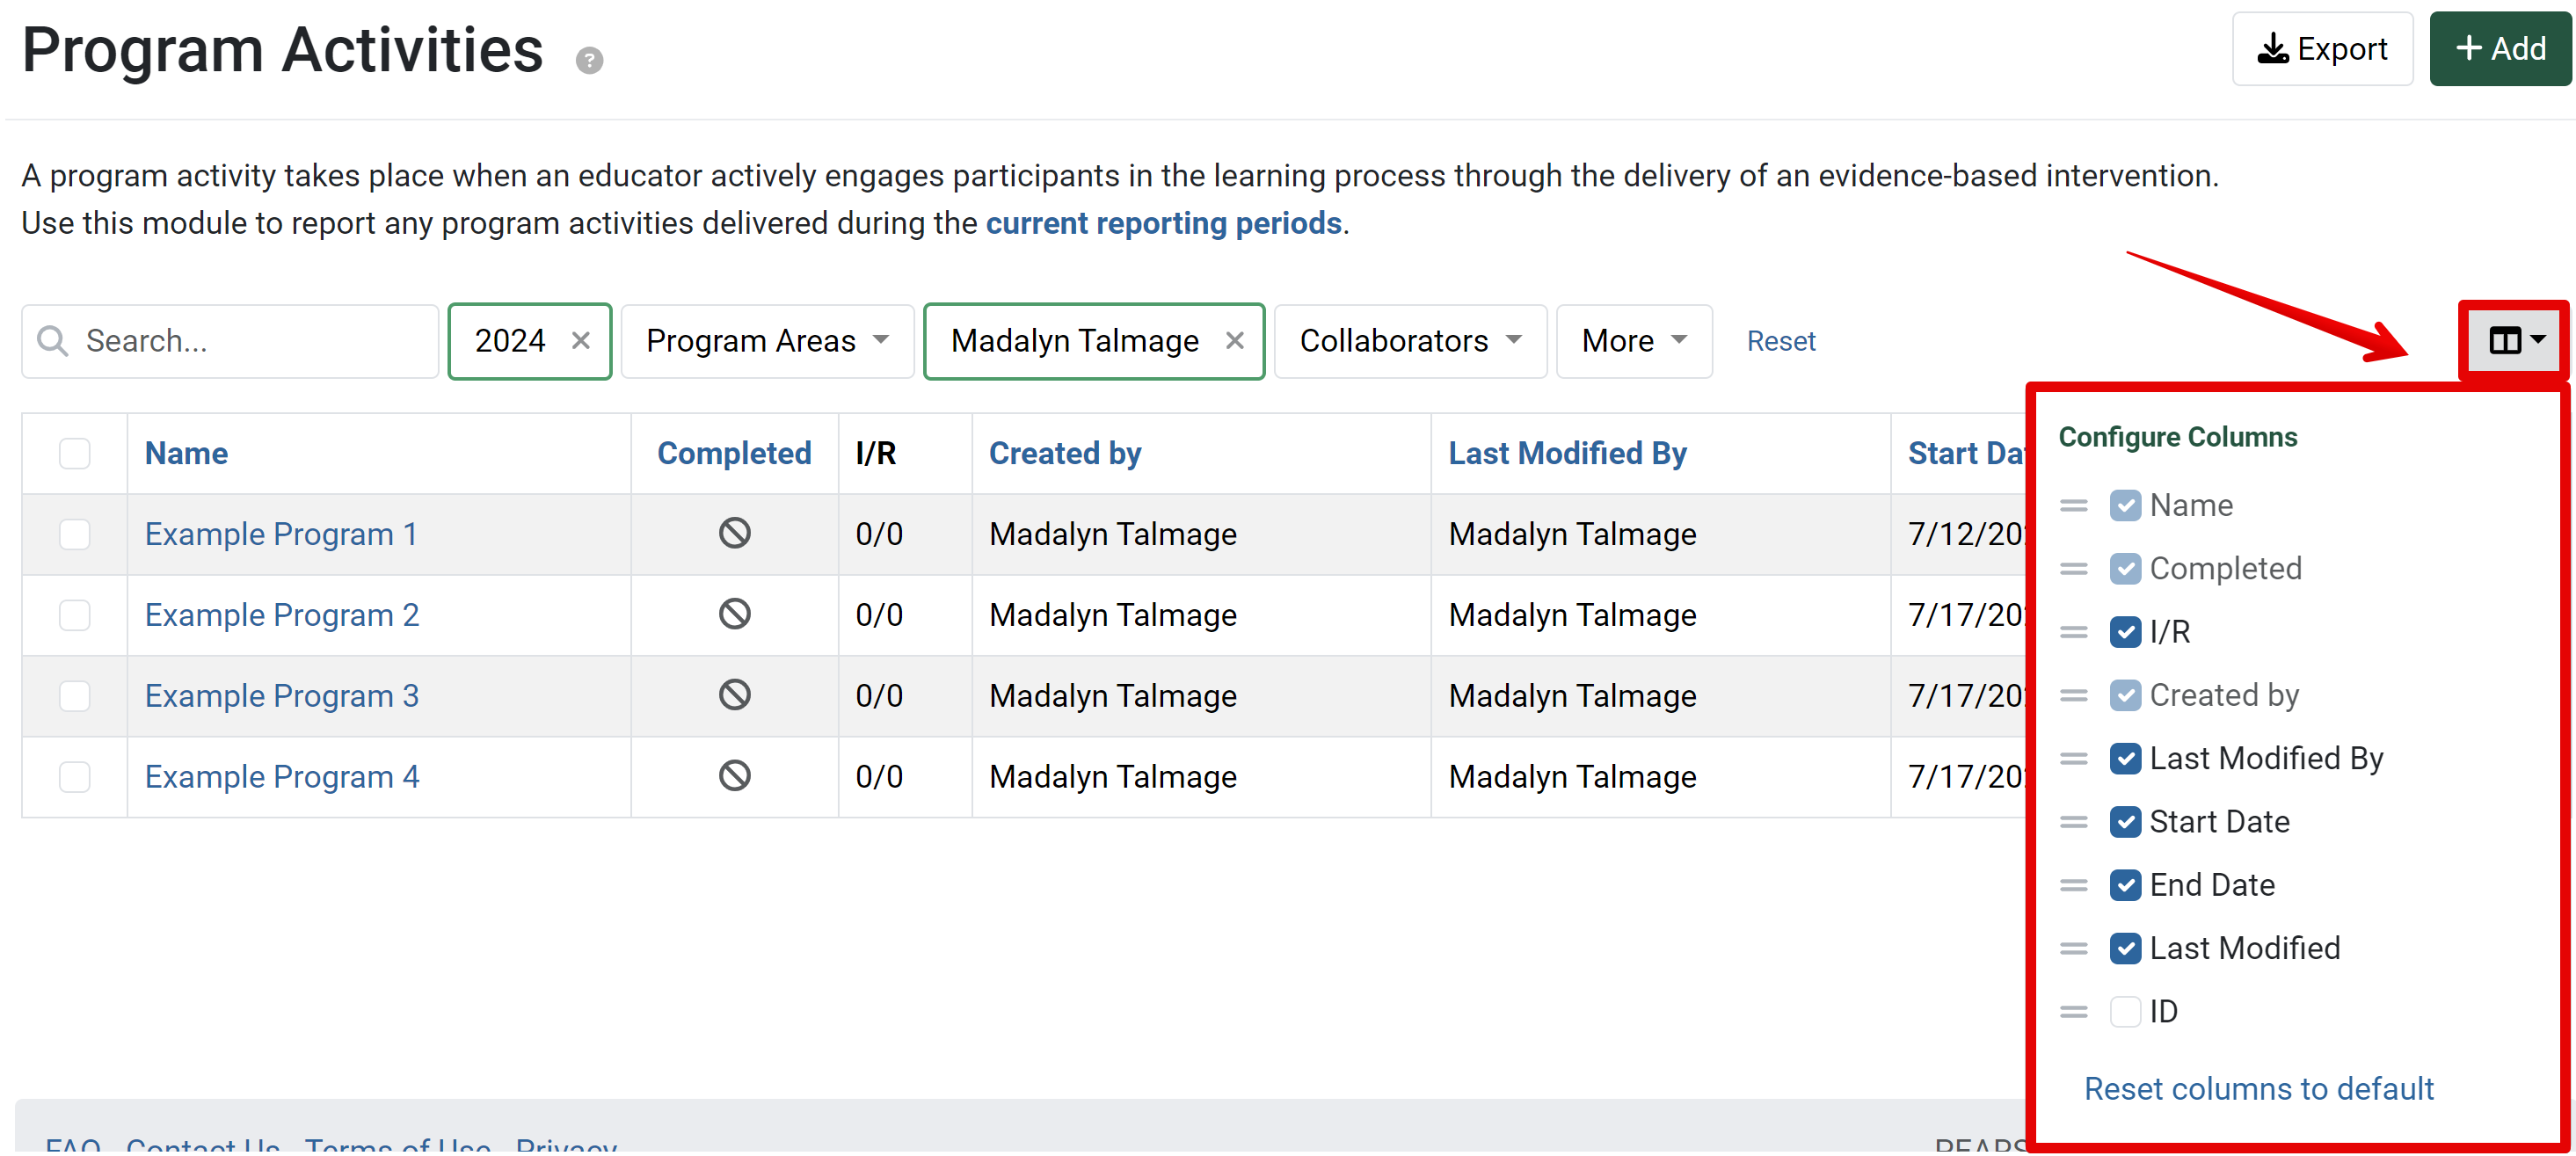Click the not-completed icon for Example Program 2
The image size is (2576, 1156).
tap(734, 614)
